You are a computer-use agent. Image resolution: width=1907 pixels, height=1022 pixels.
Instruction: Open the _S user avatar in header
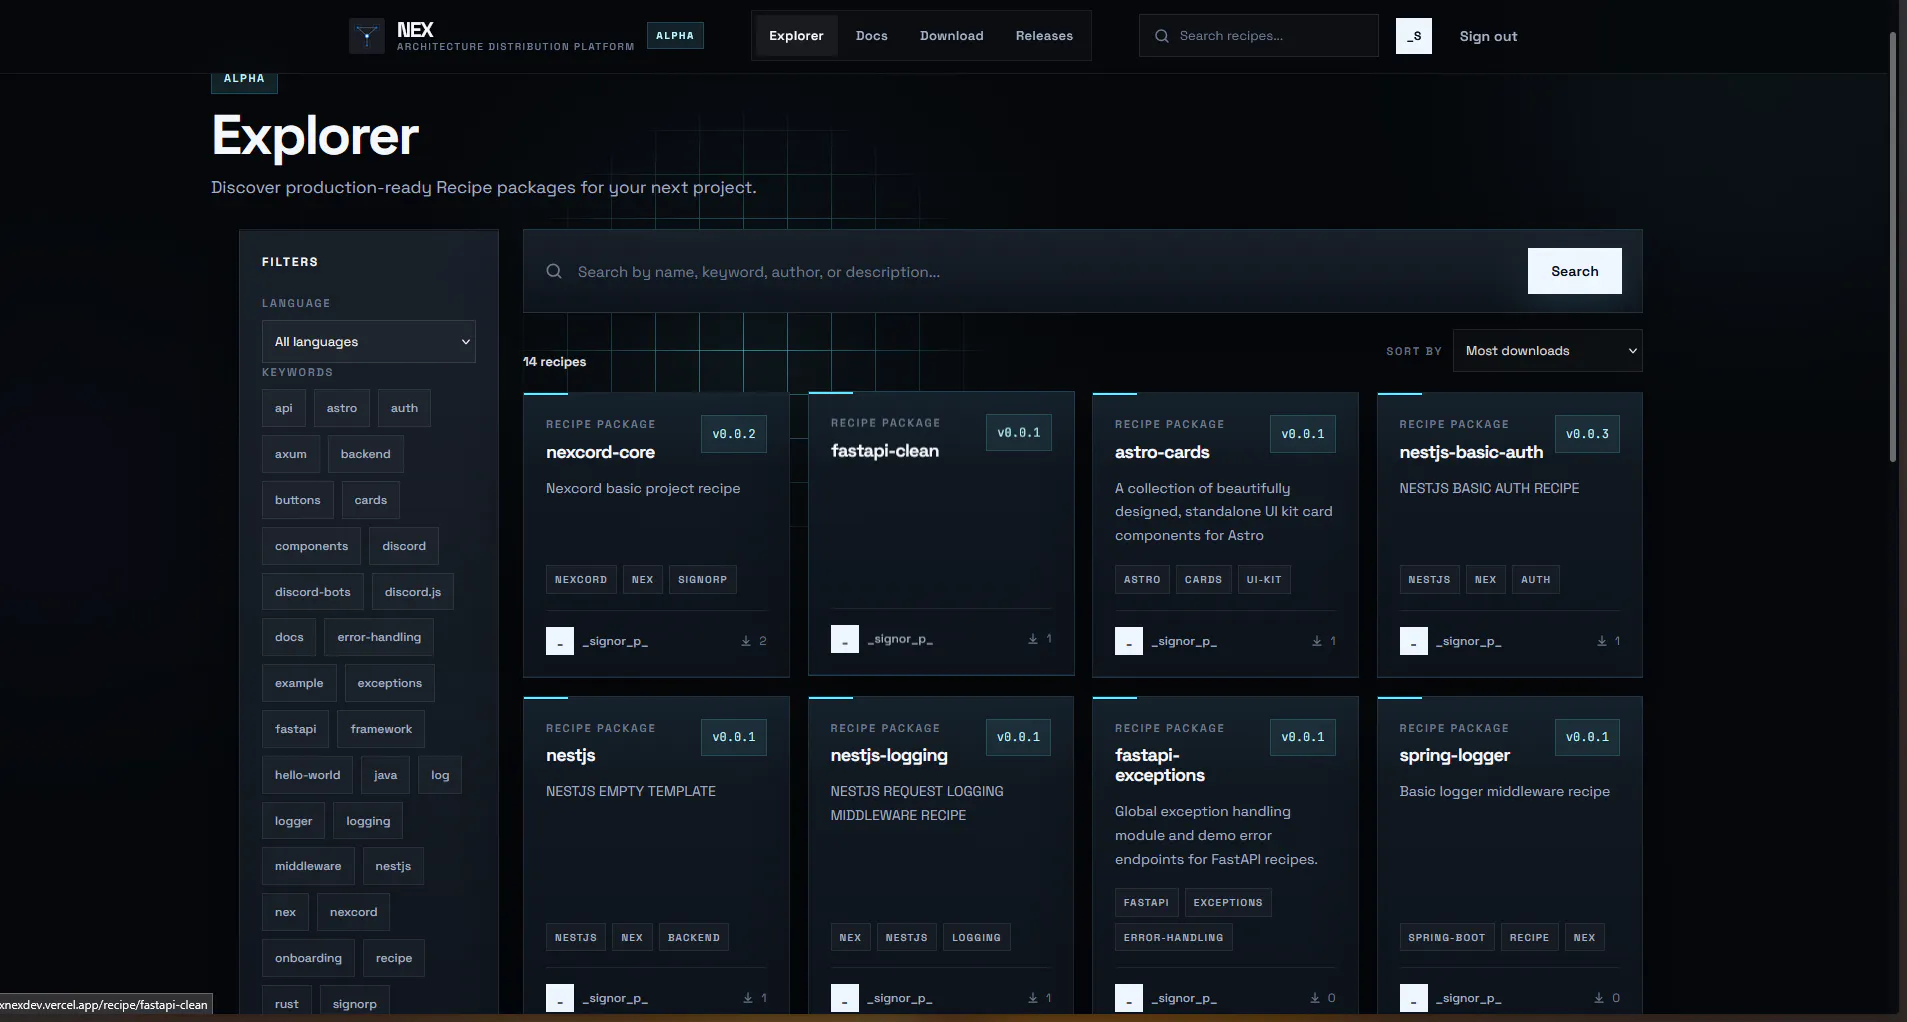1414,36
